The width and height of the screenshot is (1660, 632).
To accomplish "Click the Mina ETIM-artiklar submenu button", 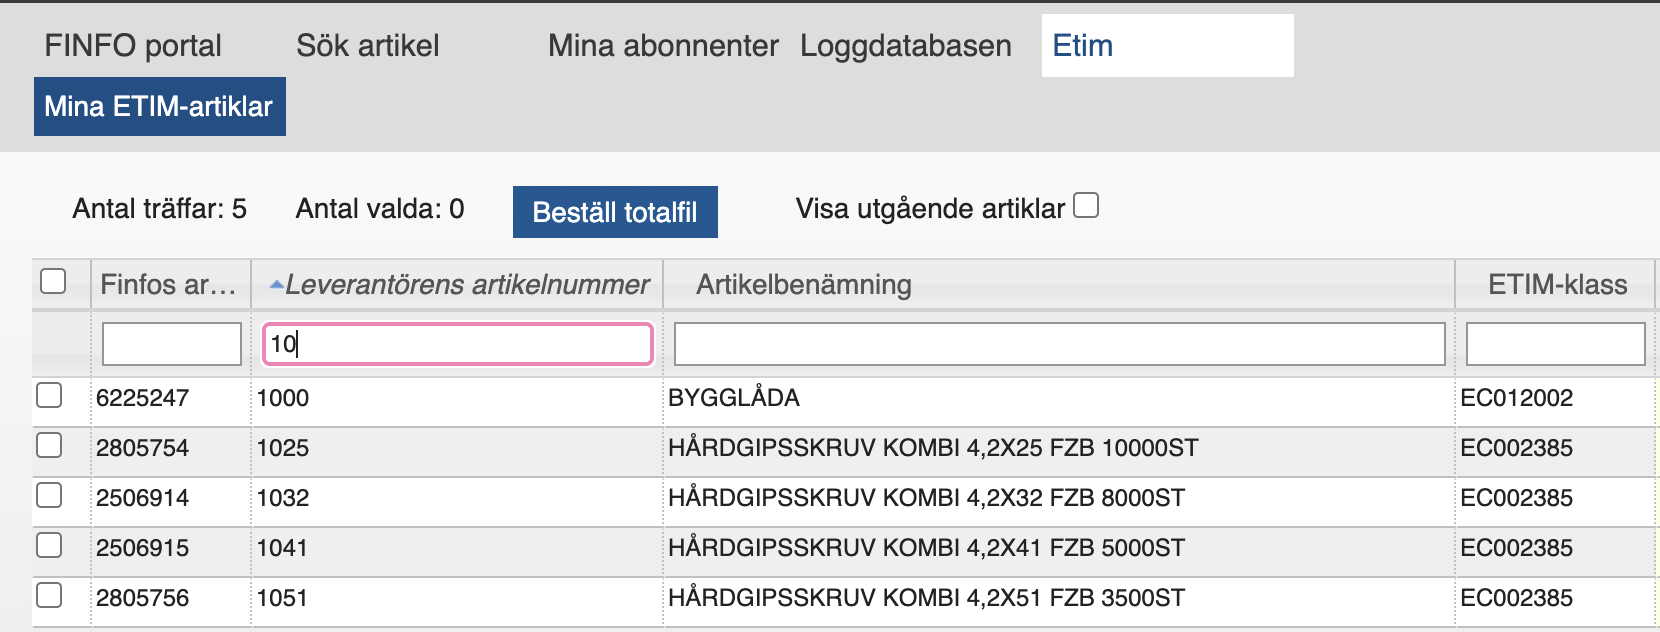I will [159, 107].
